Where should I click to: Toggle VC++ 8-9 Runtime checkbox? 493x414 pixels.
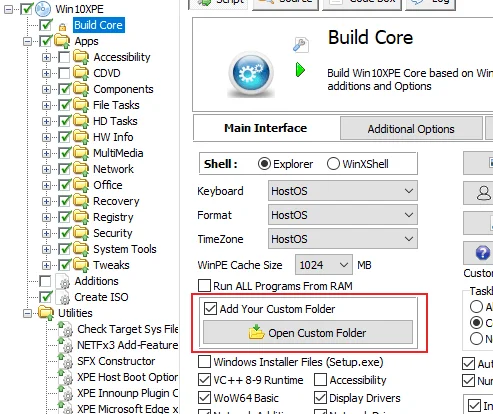204,380
